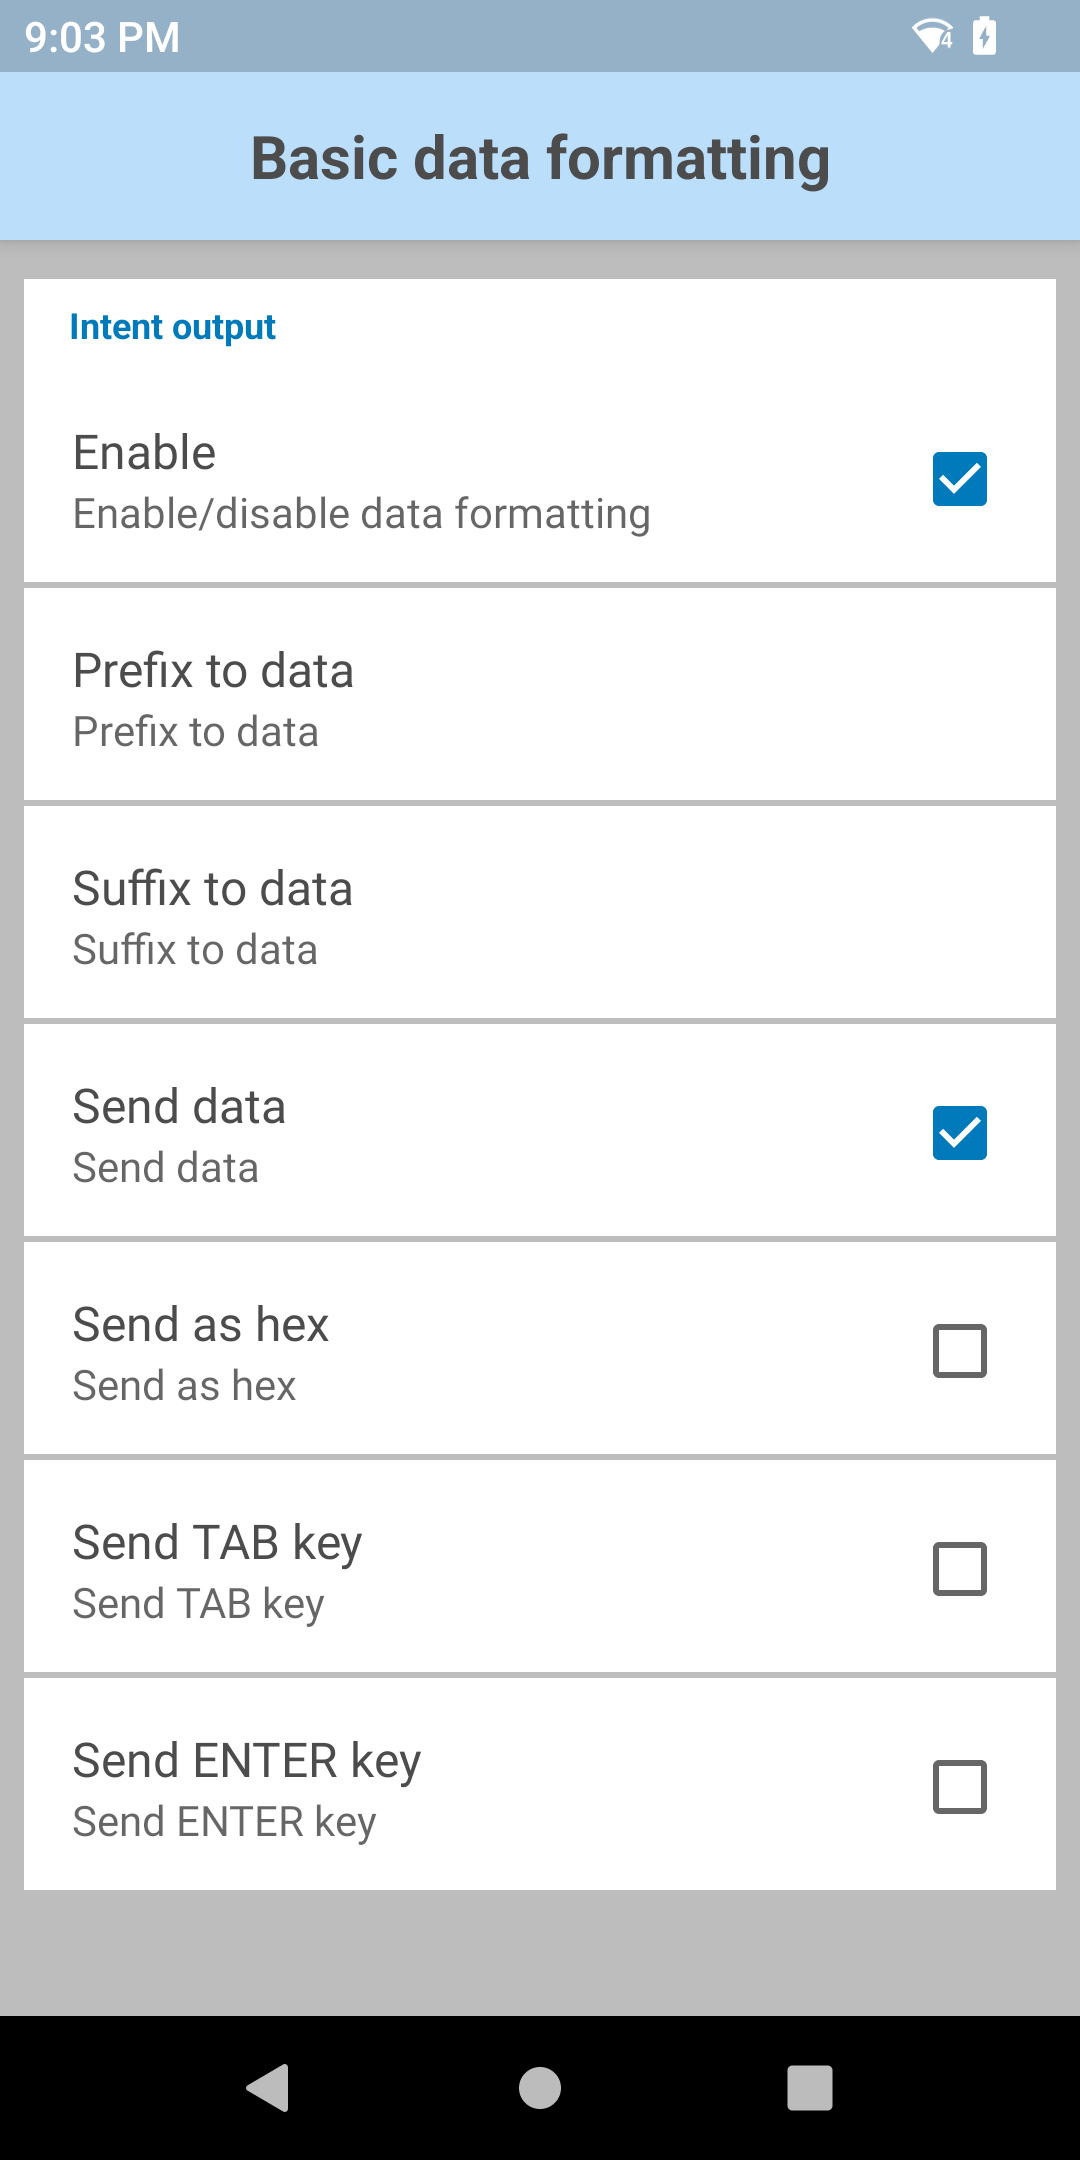Turn on Send ENTER key checkbox
The height and width of the screenshot is (2160, 1080).
pyautogui.click(x=960, y=1787)
